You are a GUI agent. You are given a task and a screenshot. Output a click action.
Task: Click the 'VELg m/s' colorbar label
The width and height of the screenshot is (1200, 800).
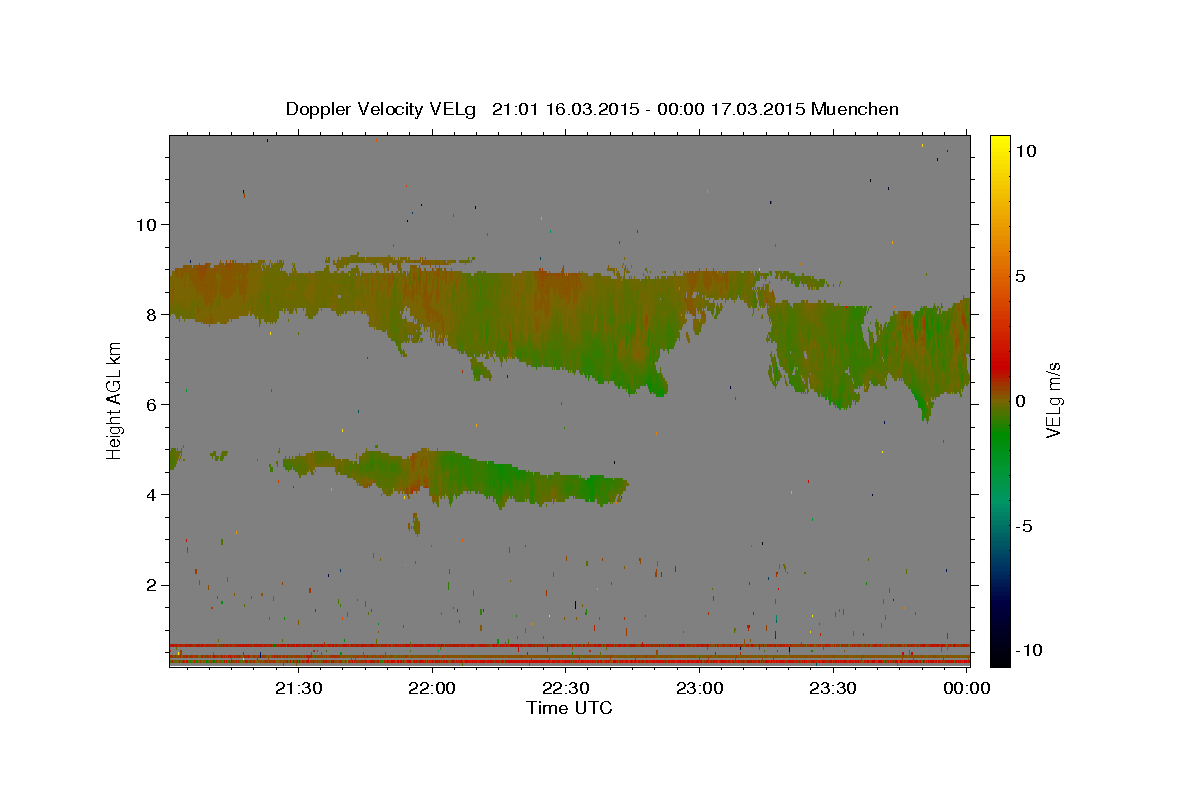tap(1053, 400)
